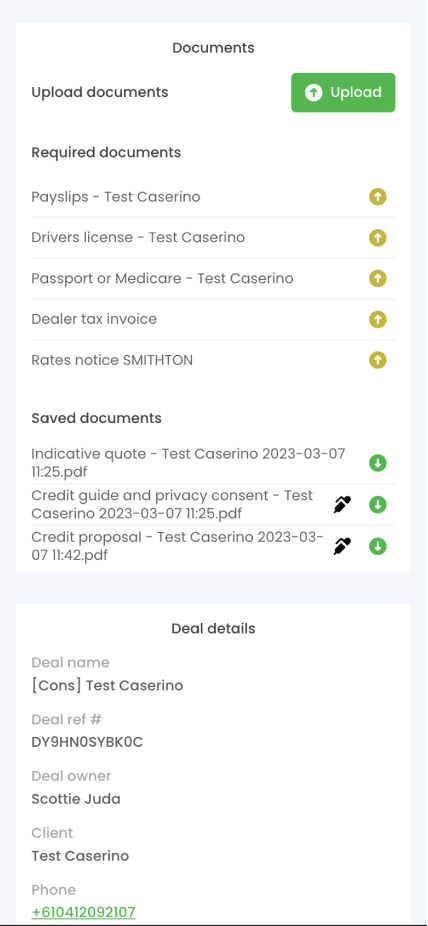
Task: Sign the Credit proposal document
Action: tap(342, 547)
